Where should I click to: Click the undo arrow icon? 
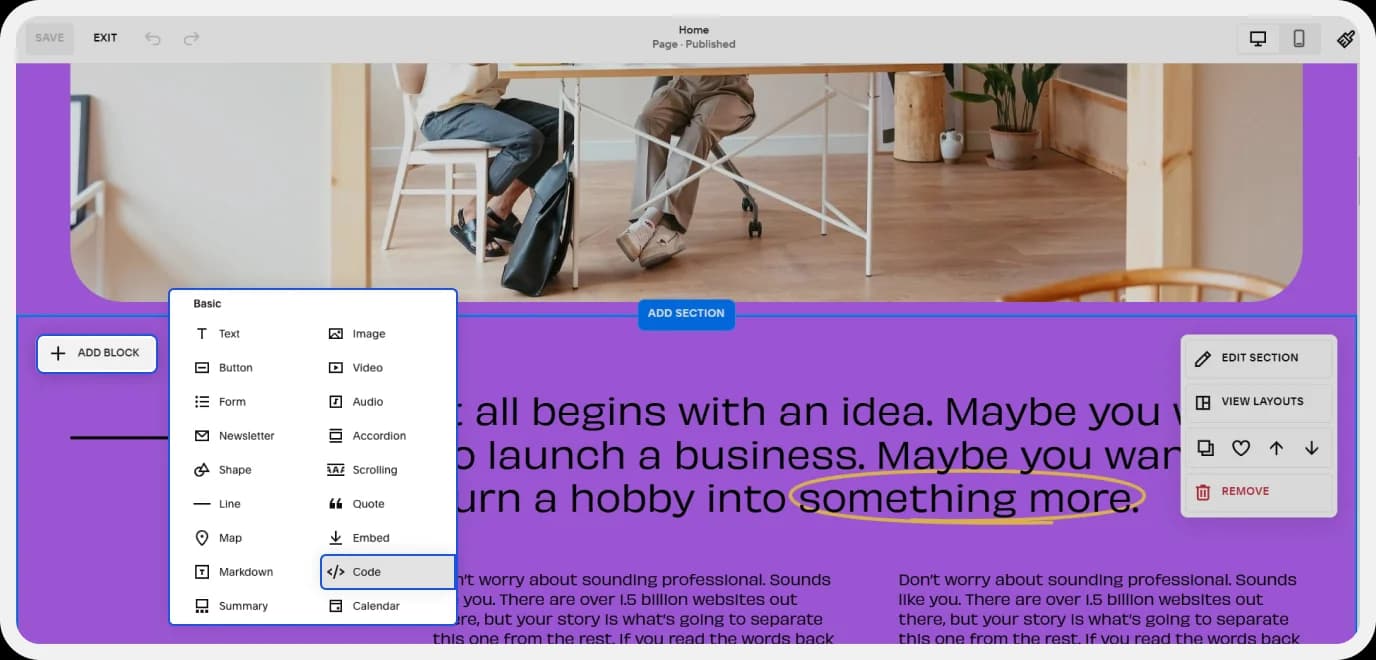coord(152,38)
